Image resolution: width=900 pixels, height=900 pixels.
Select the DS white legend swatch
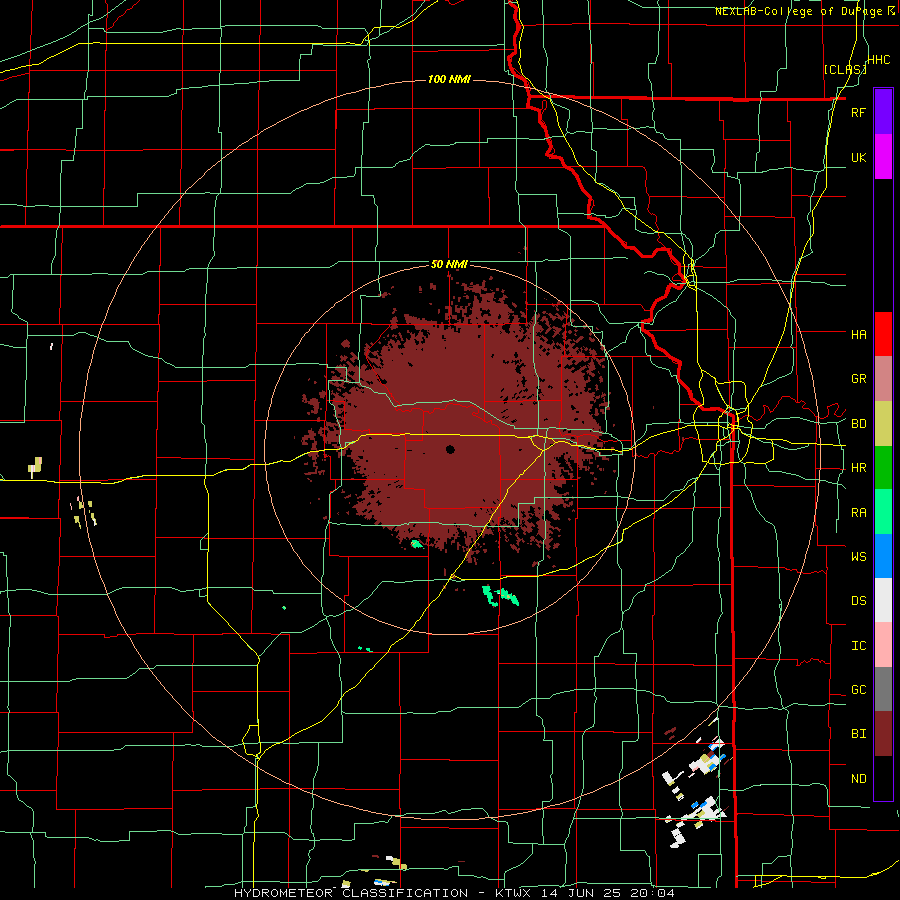click(883, 600)
